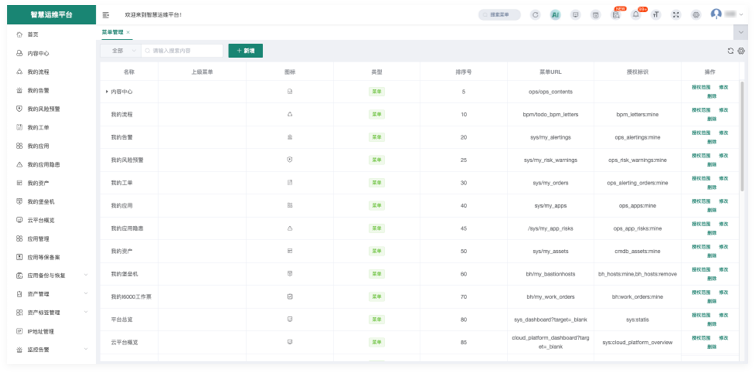Click the 搜索菜单 search box in header
The width and height of the screenshot is (755, 373).
coord(499,15)
